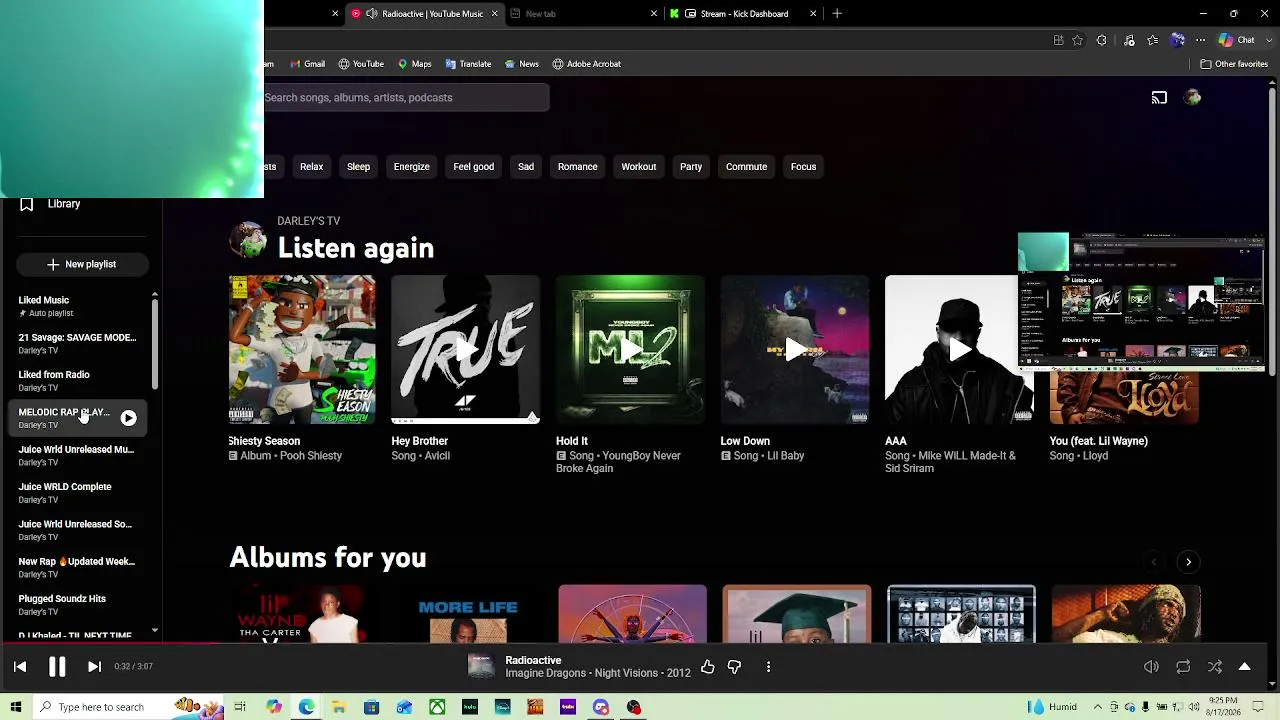Open the Adobe Acrobat bookmark

pos(586,64)
